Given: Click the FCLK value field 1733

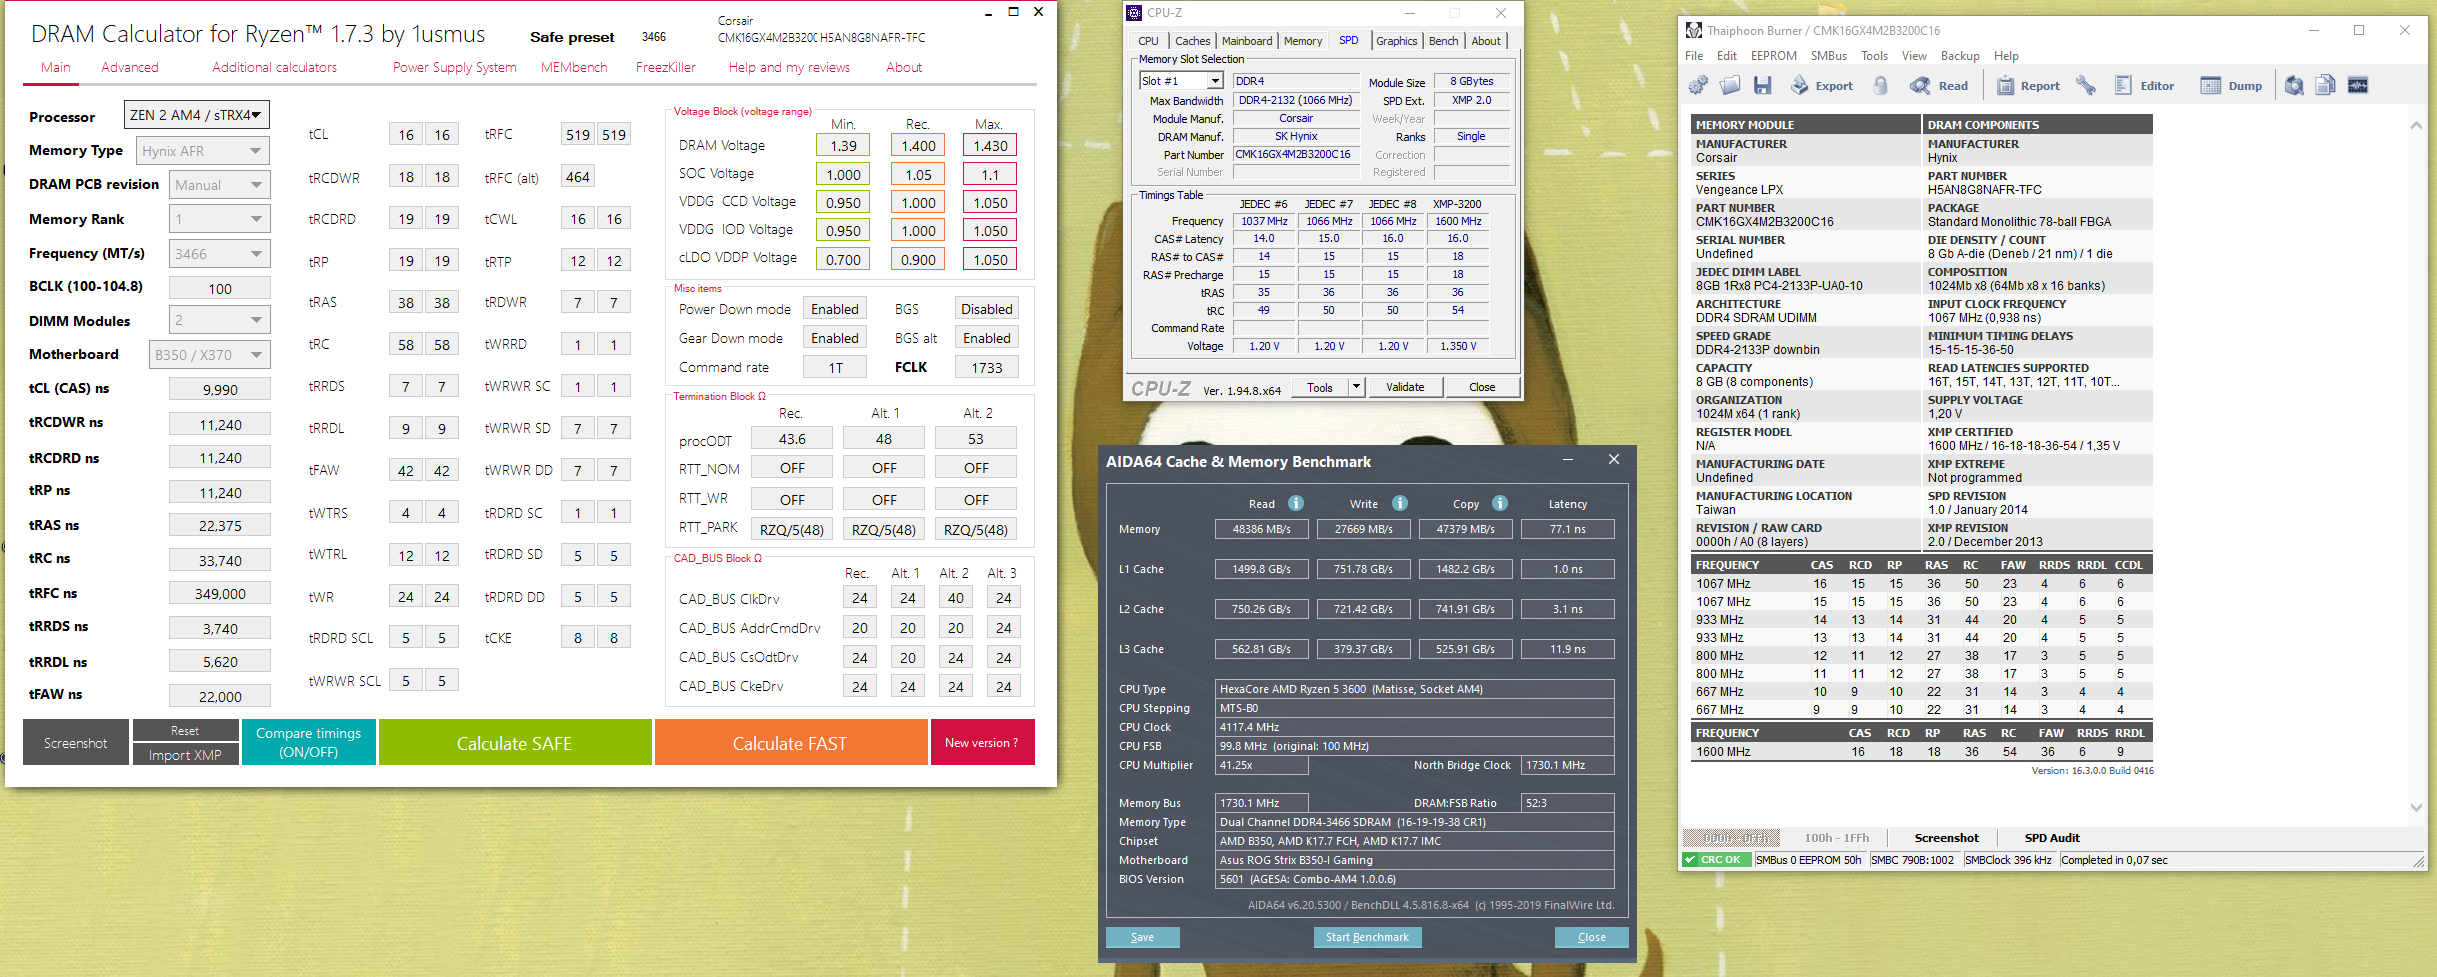Looking at the screenshot, I should click(987, 367).
